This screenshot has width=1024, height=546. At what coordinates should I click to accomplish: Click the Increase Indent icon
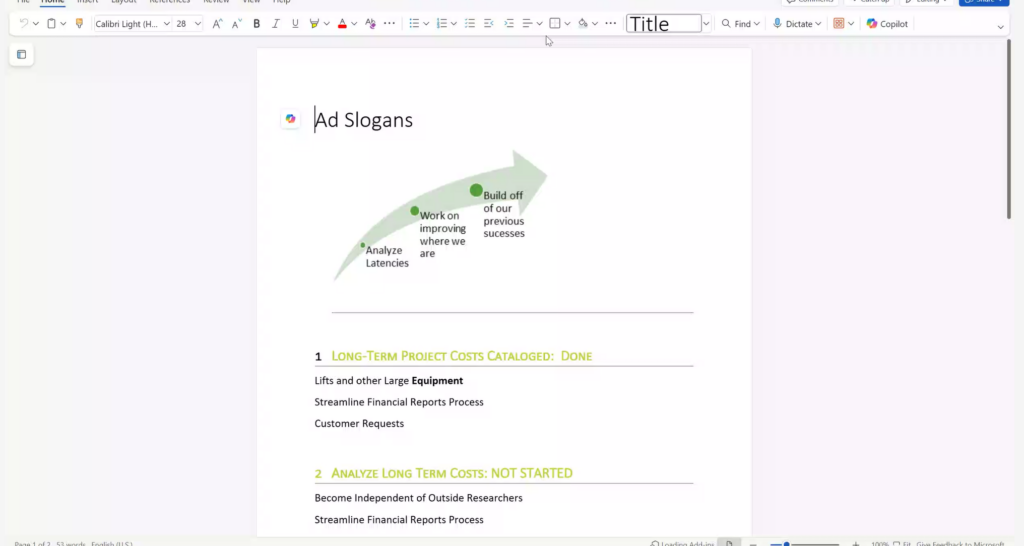(509, 24)
